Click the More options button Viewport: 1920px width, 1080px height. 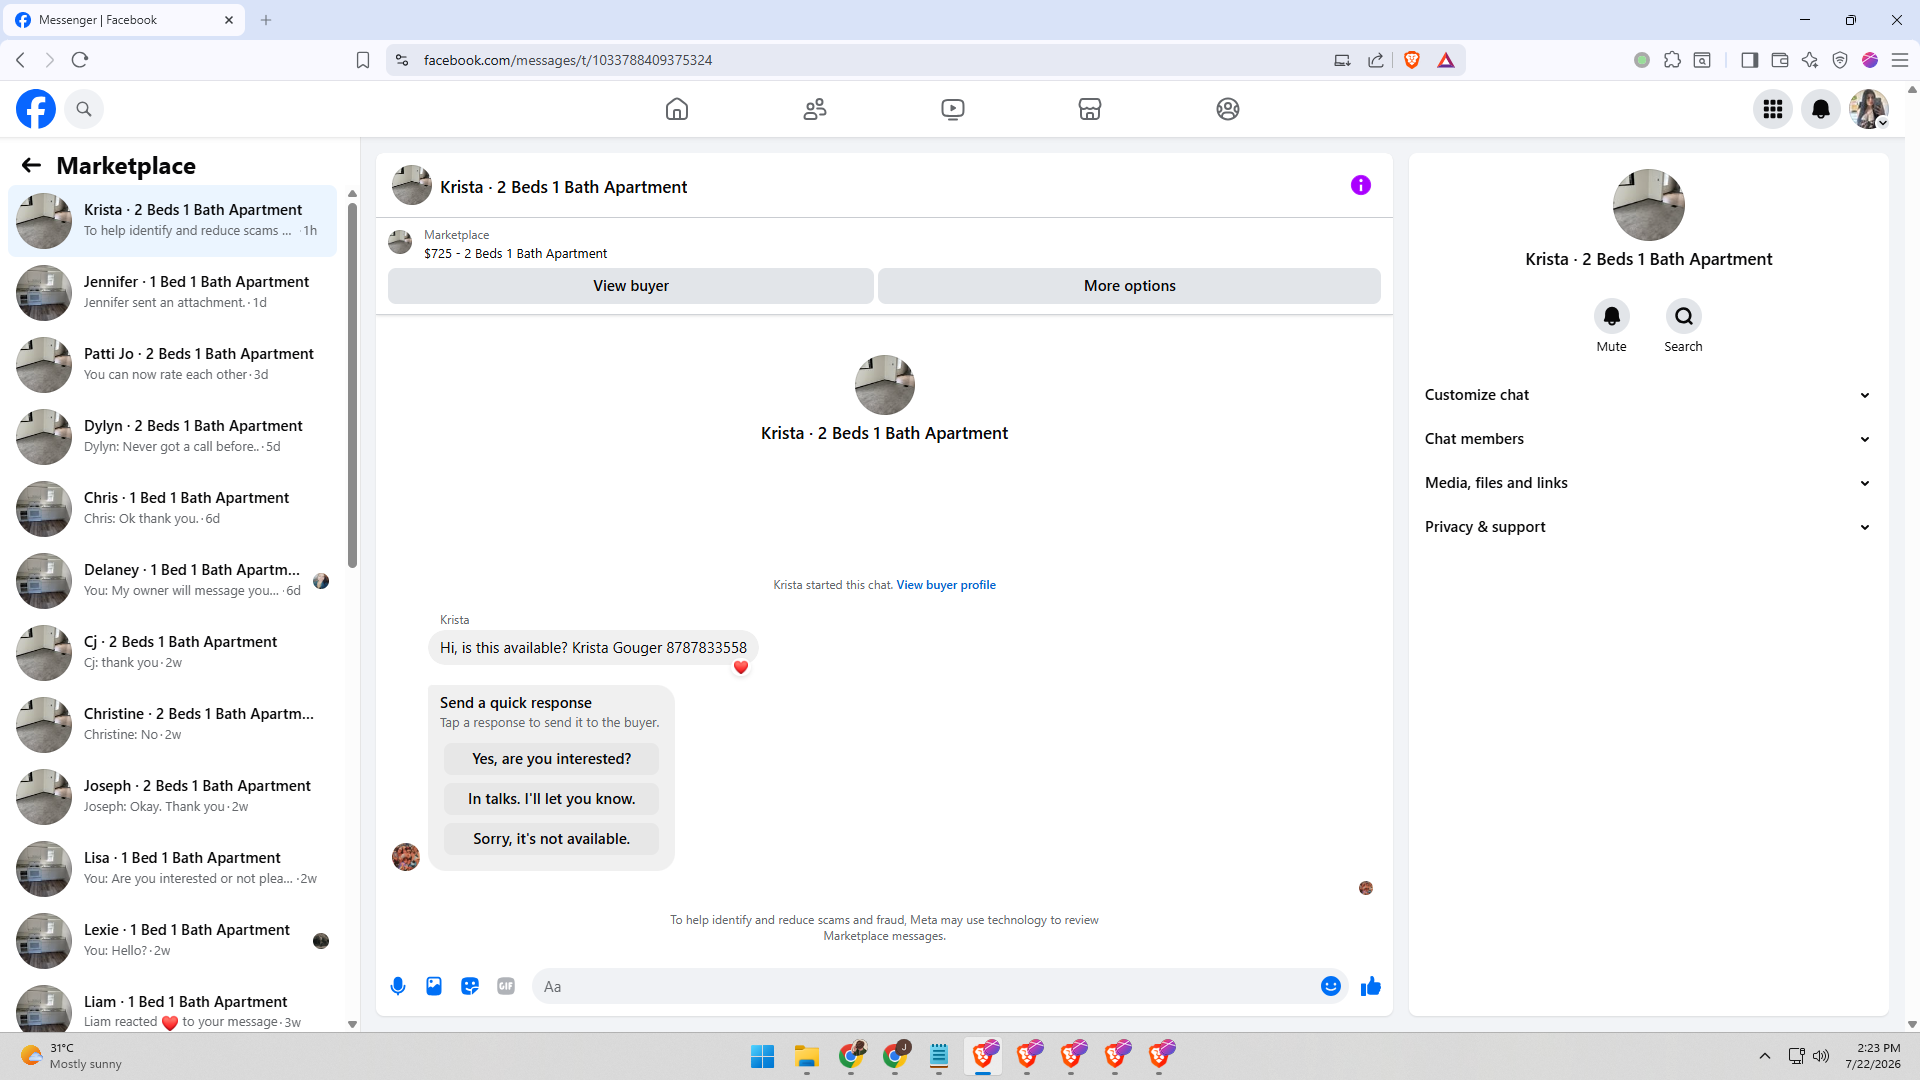pyautogui.click(x=1130, y=286)
